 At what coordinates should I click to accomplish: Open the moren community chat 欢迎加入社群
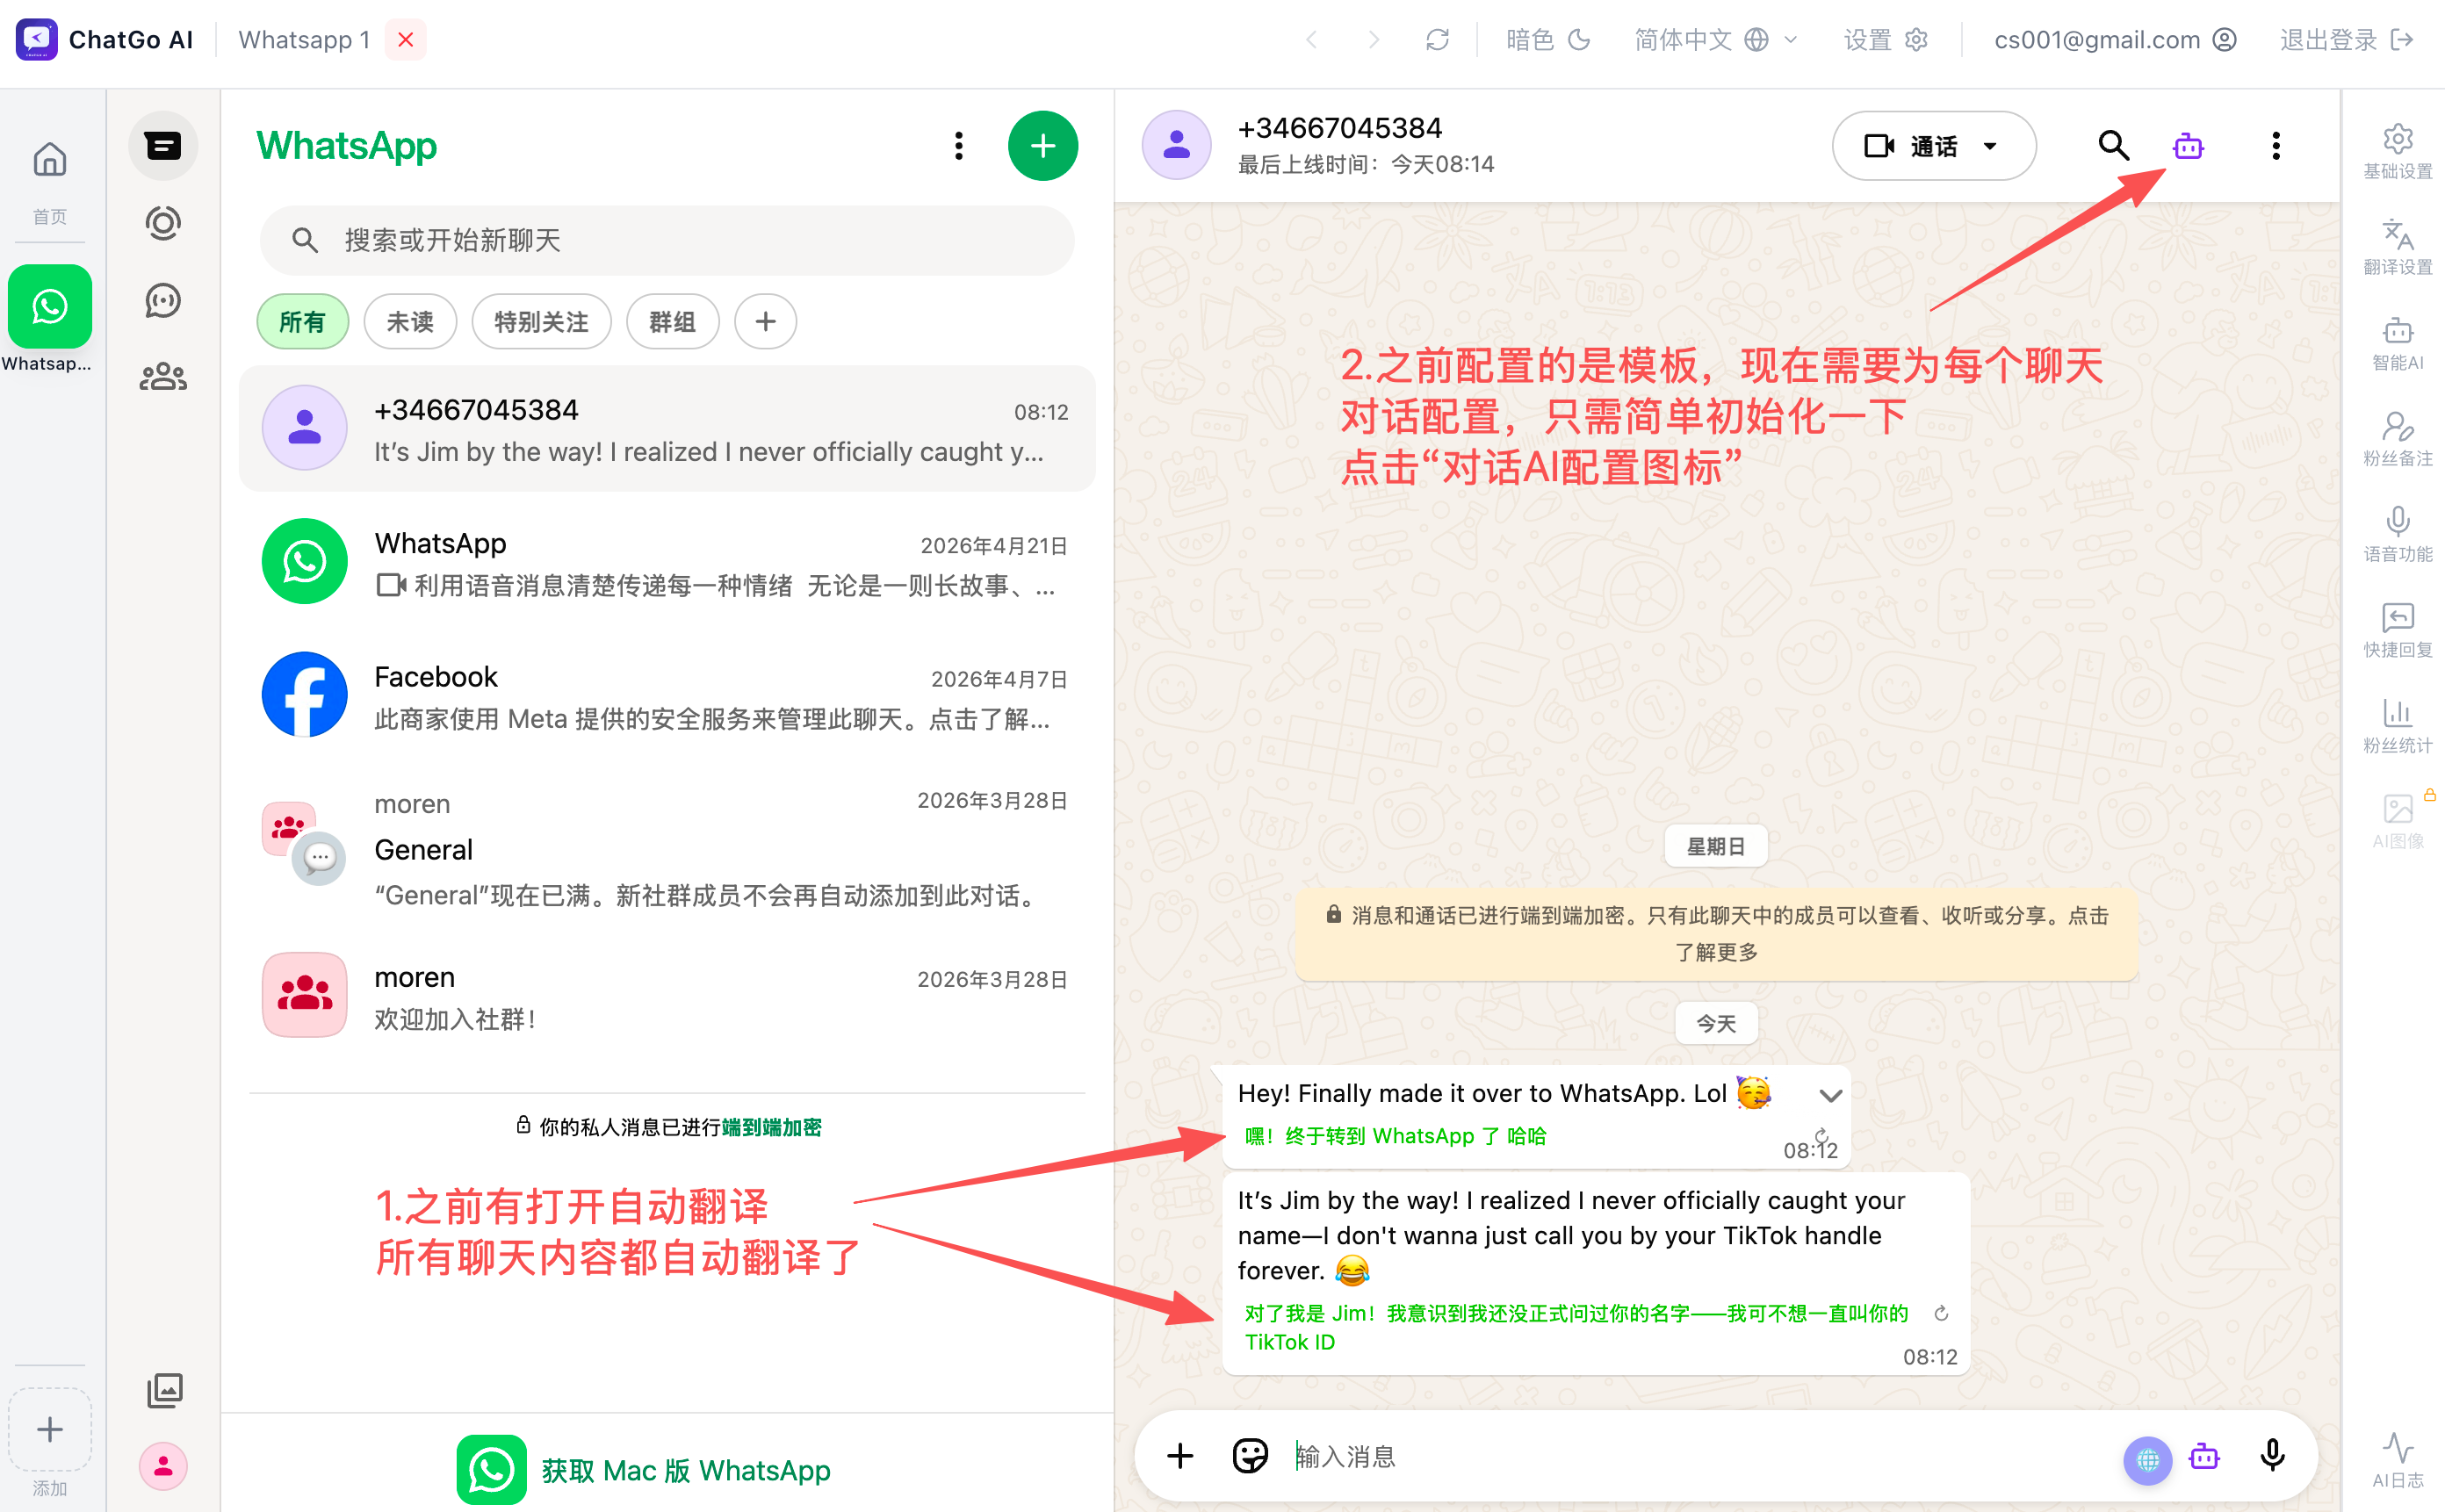[x=667, y=996]
